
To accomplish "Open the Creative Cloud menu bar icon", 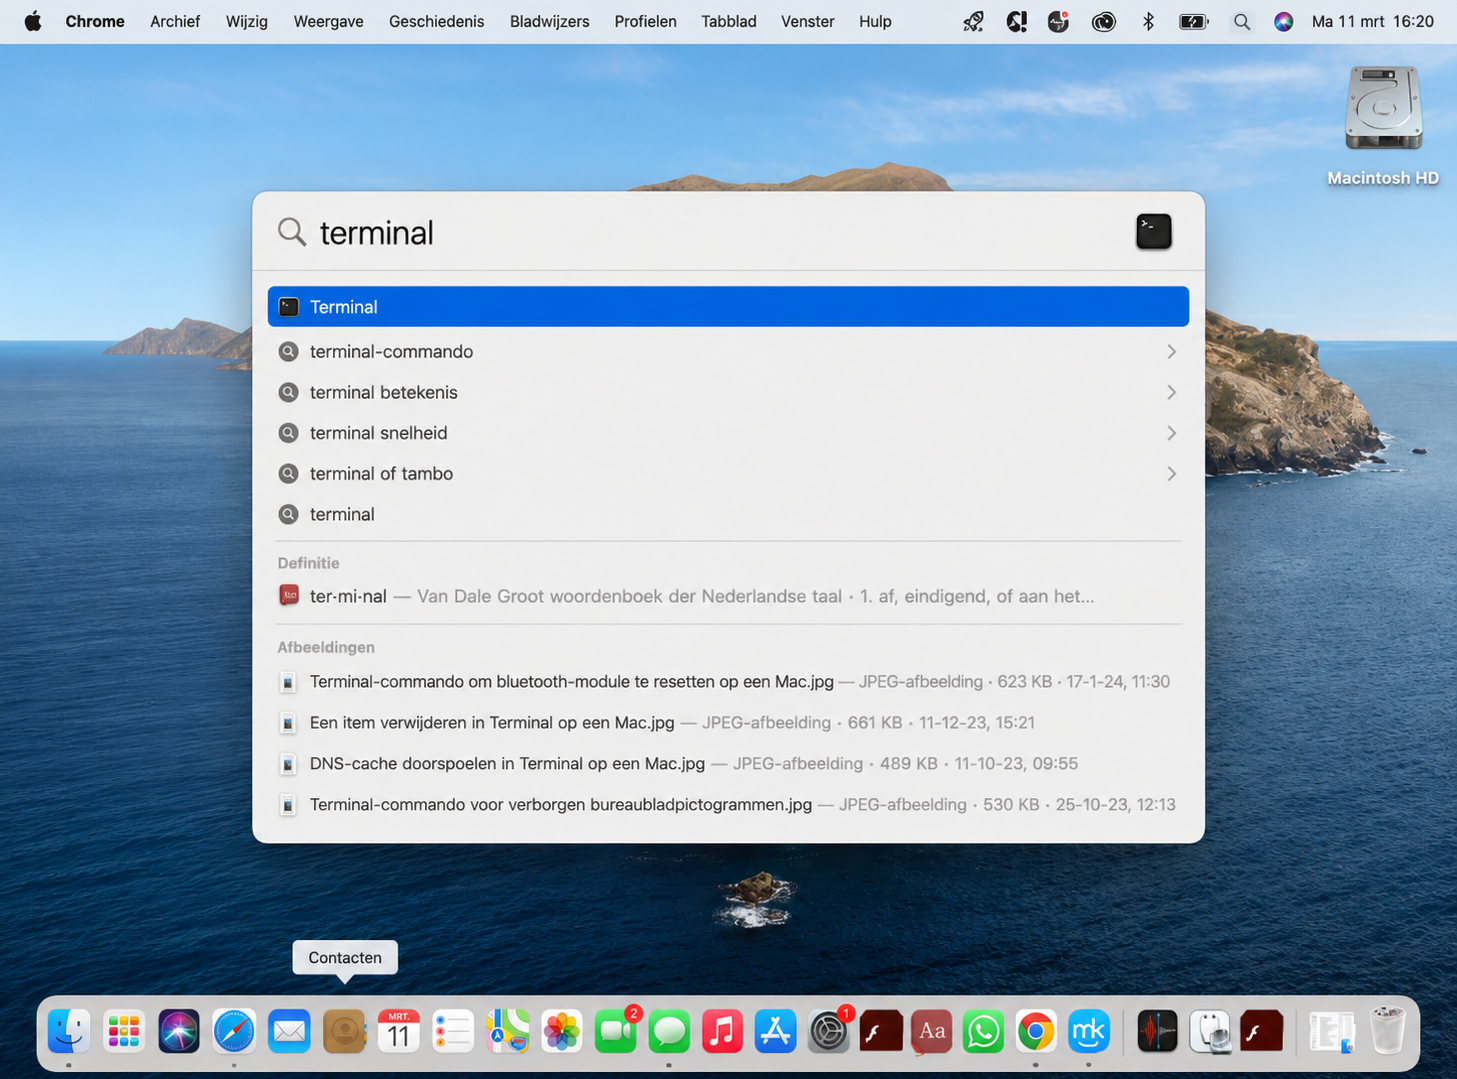I will click(1103, 21).
